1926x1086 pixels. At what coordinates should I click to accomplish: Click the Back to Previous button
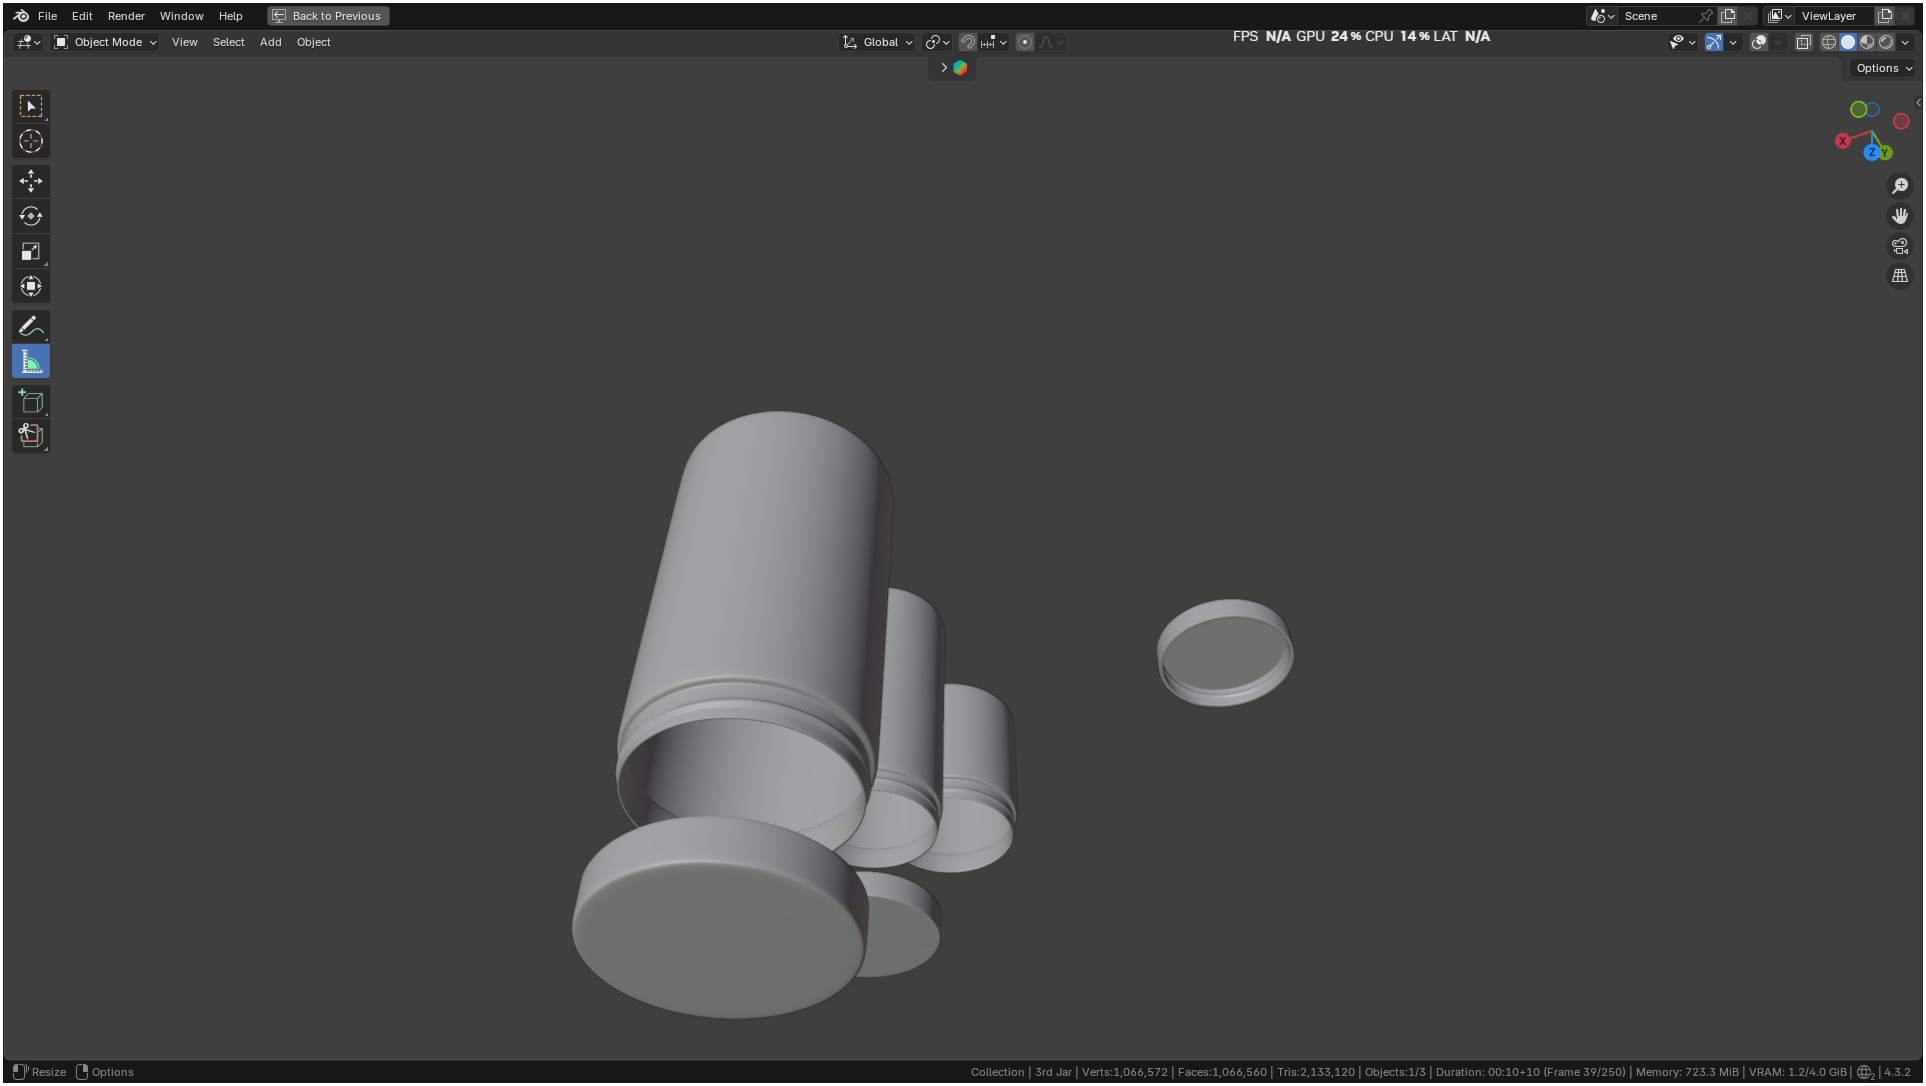[x=328, y=16]
